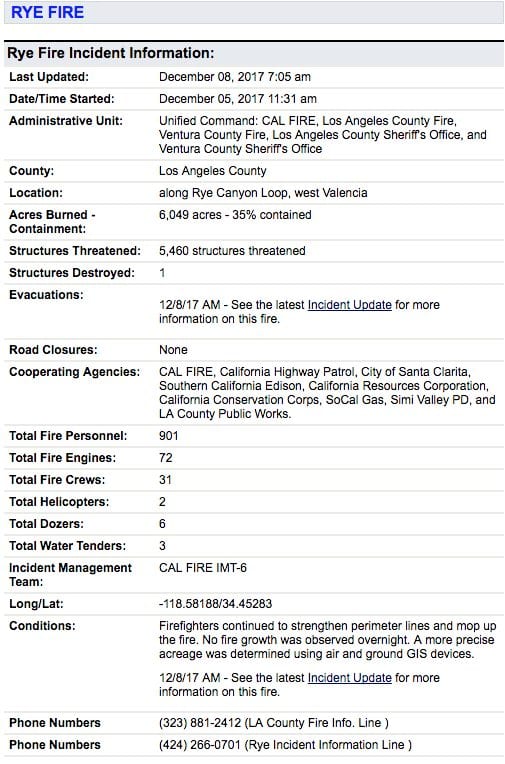Click the CAL FIRE IMT-6 team text

pyautogui.click(x=203, y=568)
